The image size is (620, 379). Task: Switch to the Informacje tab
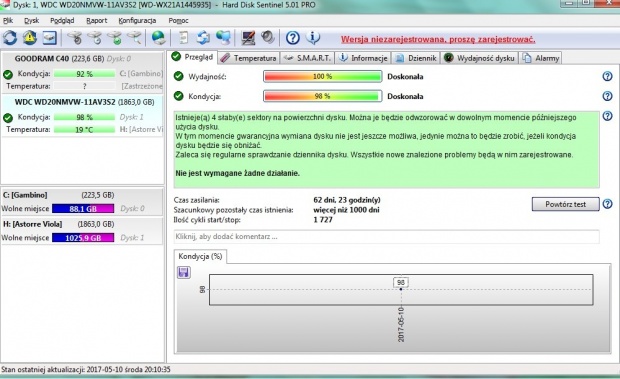pyautogui.click(x=363, y=58)
